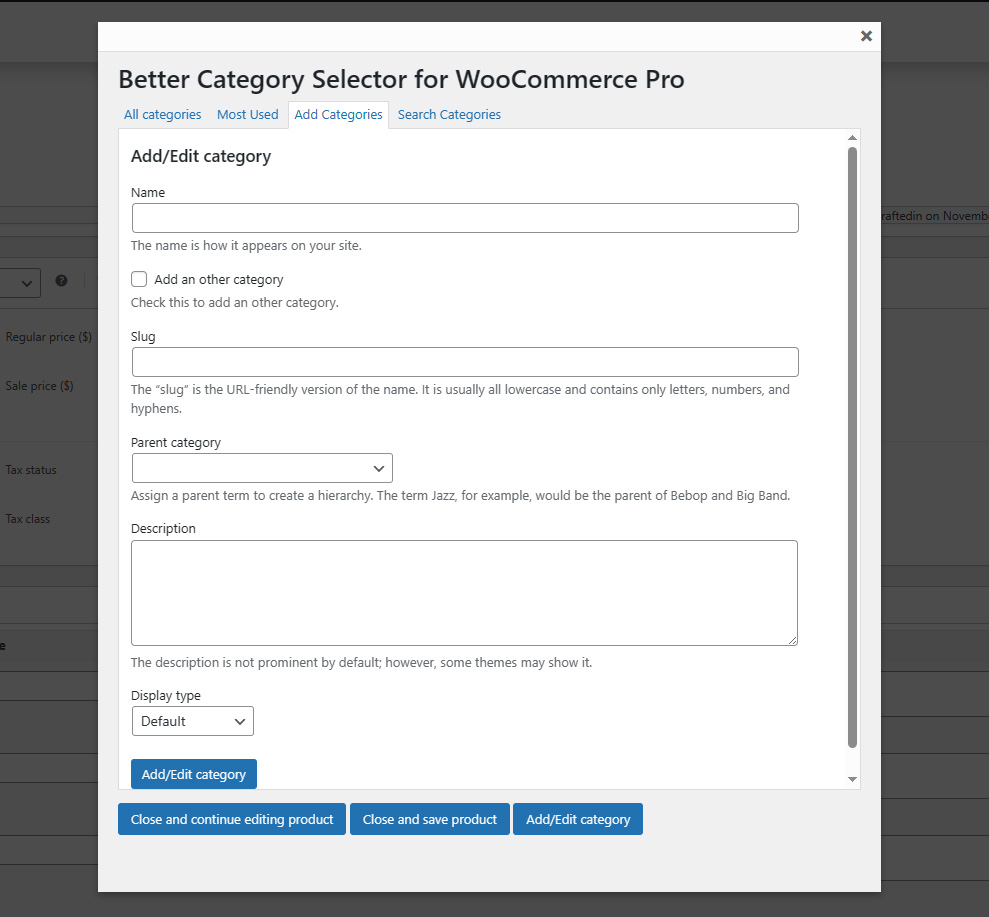This screenshot has width=989, height=917.
Task: Select the Add Categories tab
Action: (x=338, y=115)
